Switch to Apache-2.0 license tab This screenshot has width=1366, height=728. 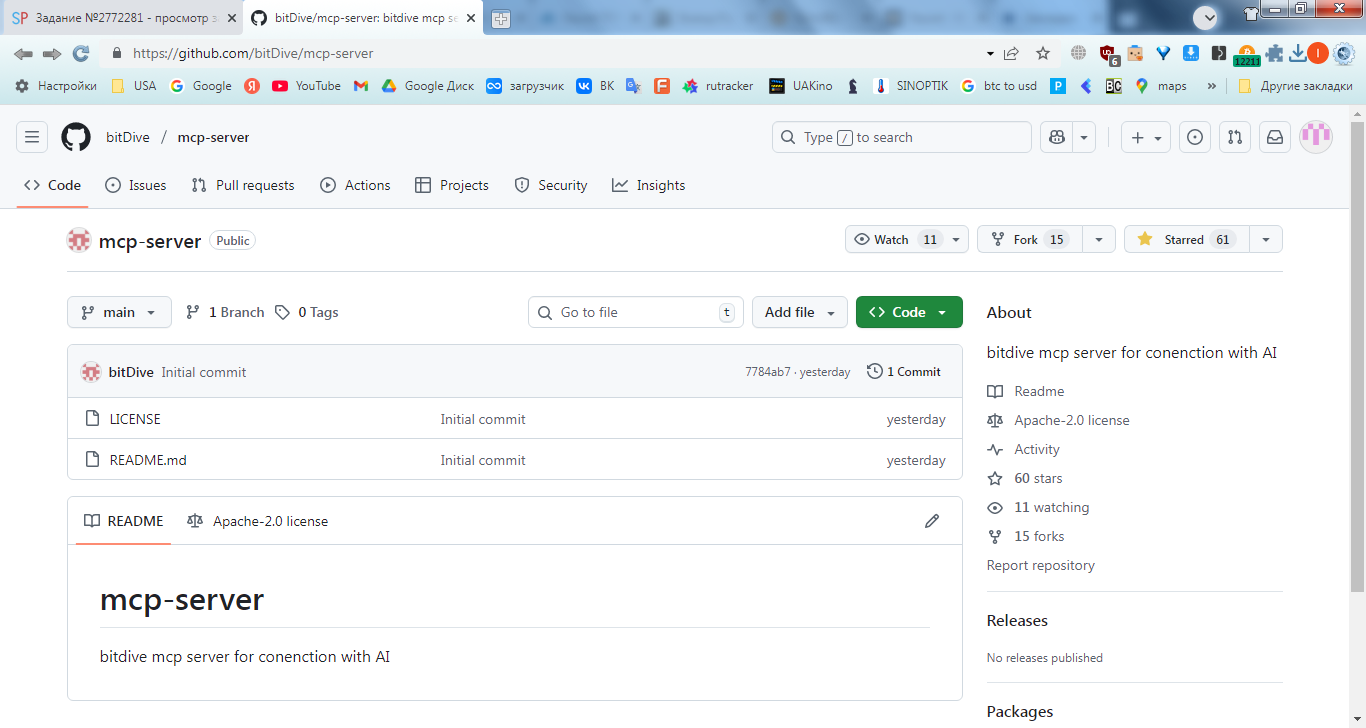click(x=257, y=521)
